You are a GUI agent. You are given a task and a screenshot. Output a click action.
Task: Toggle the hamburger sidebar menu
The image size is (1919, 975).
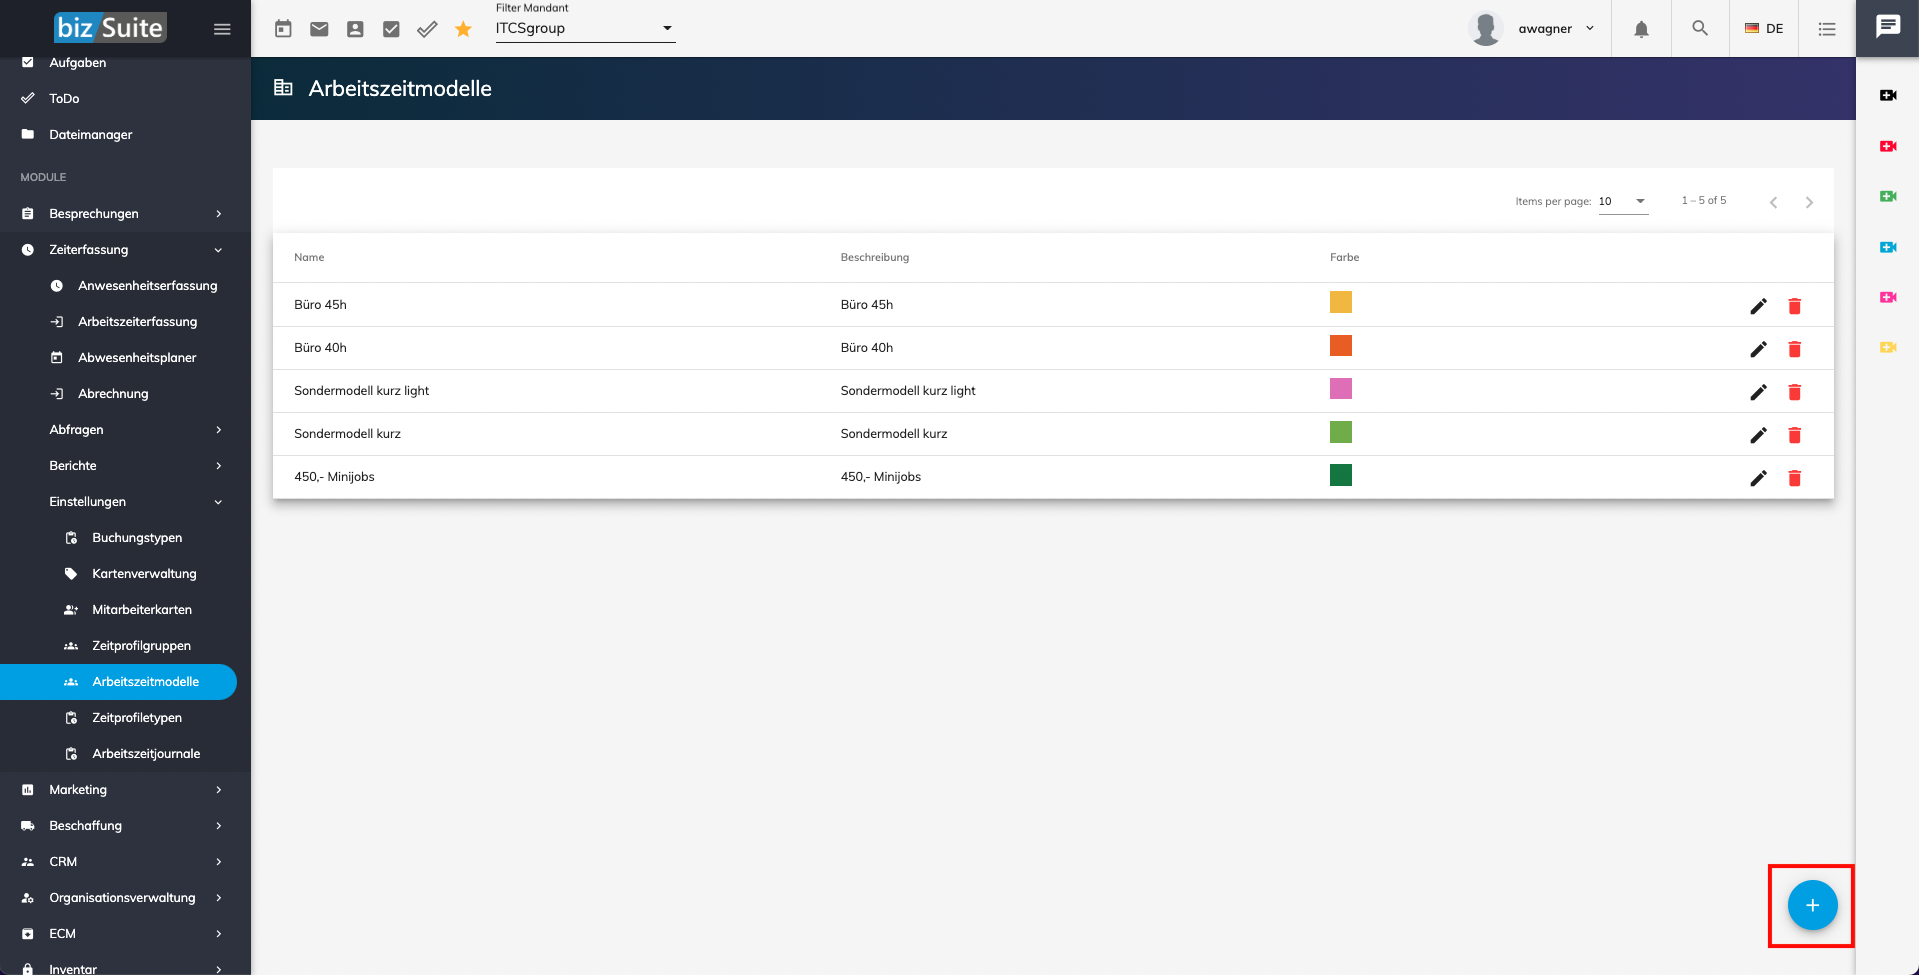tap(222, 29)
